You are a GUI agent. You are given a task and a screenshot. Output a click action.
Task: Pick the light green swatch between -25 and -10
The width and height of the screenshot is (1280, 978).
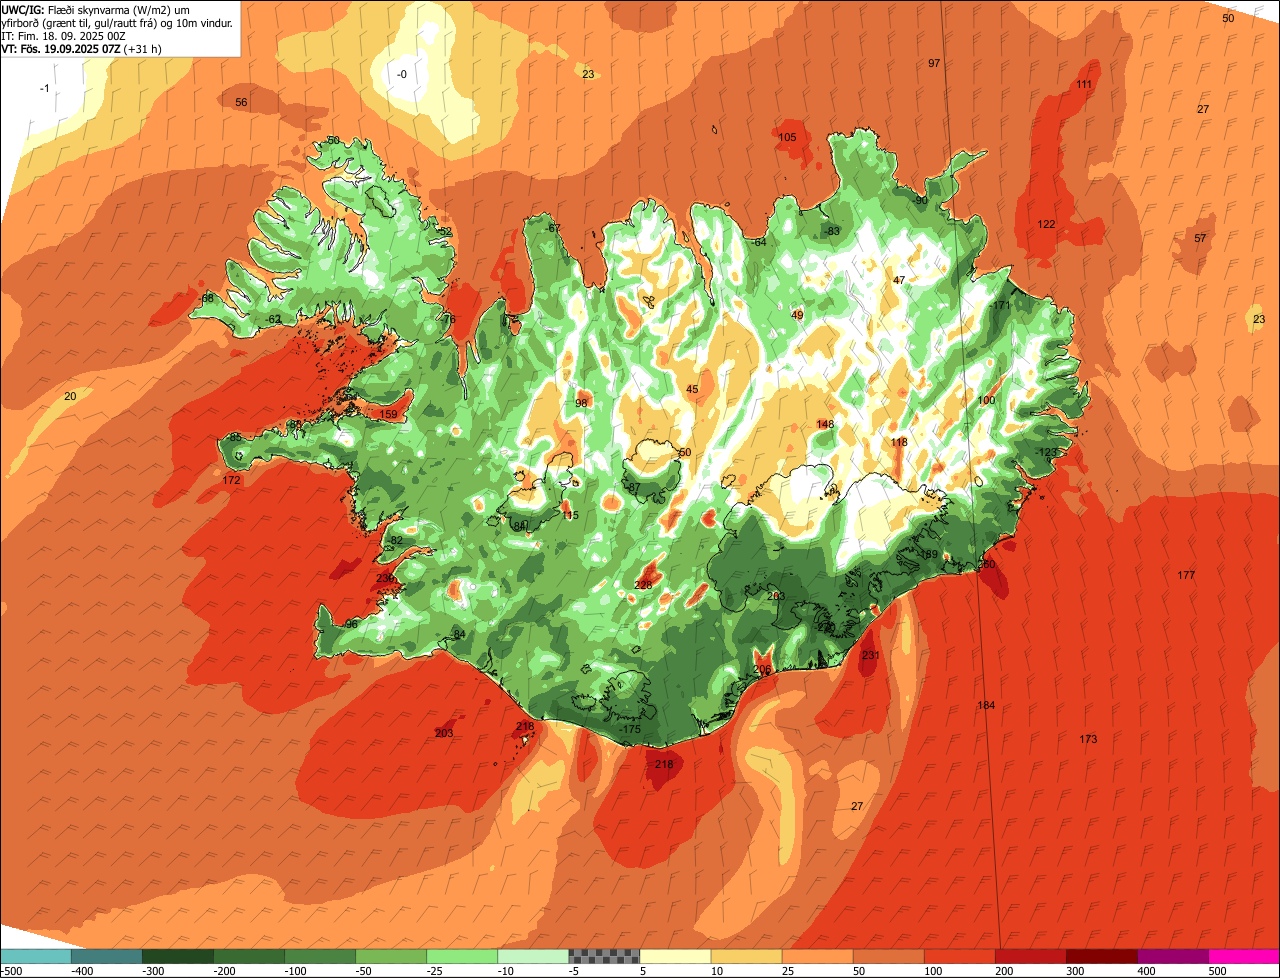pos(462,955)
